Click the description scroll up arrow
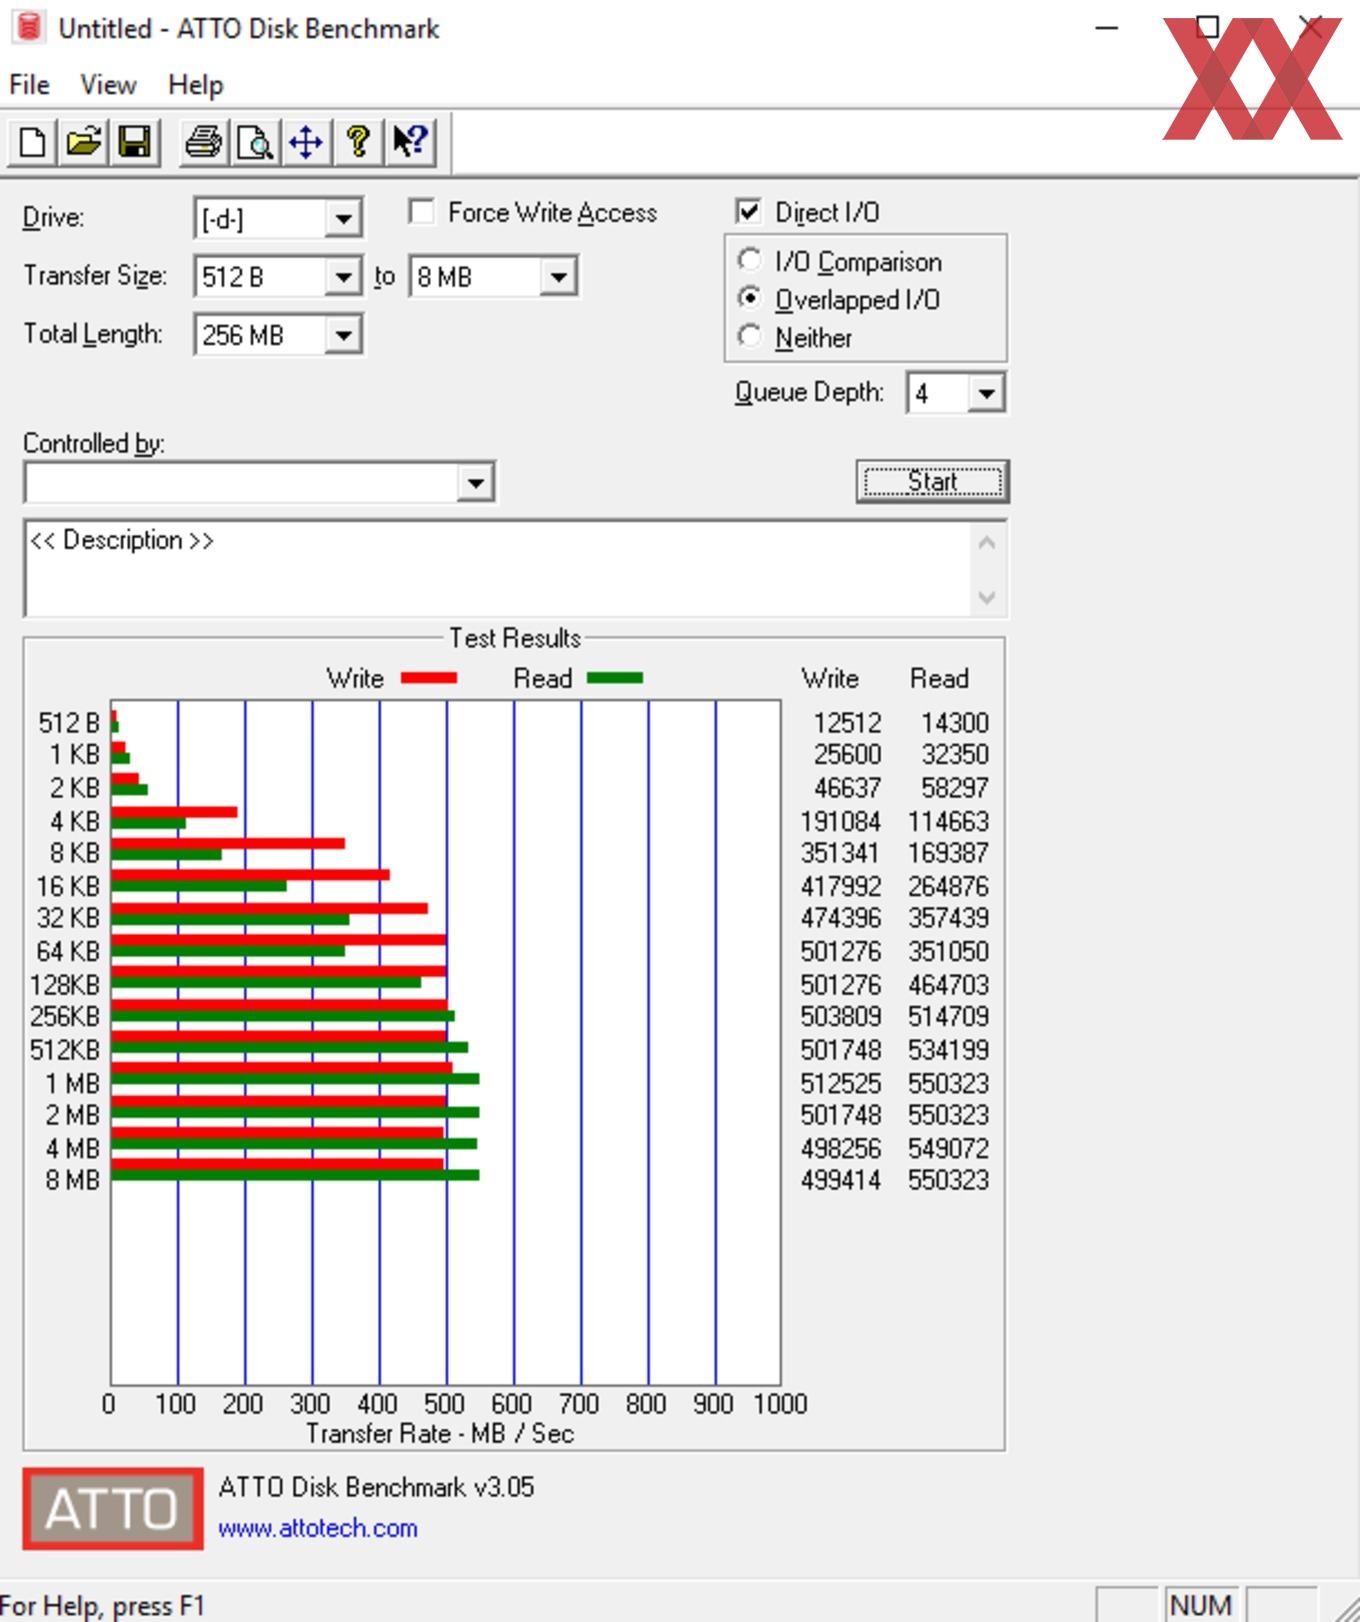Image resolution: width=1360 pixels, height=1622 pixels. [x=987, y=543]
